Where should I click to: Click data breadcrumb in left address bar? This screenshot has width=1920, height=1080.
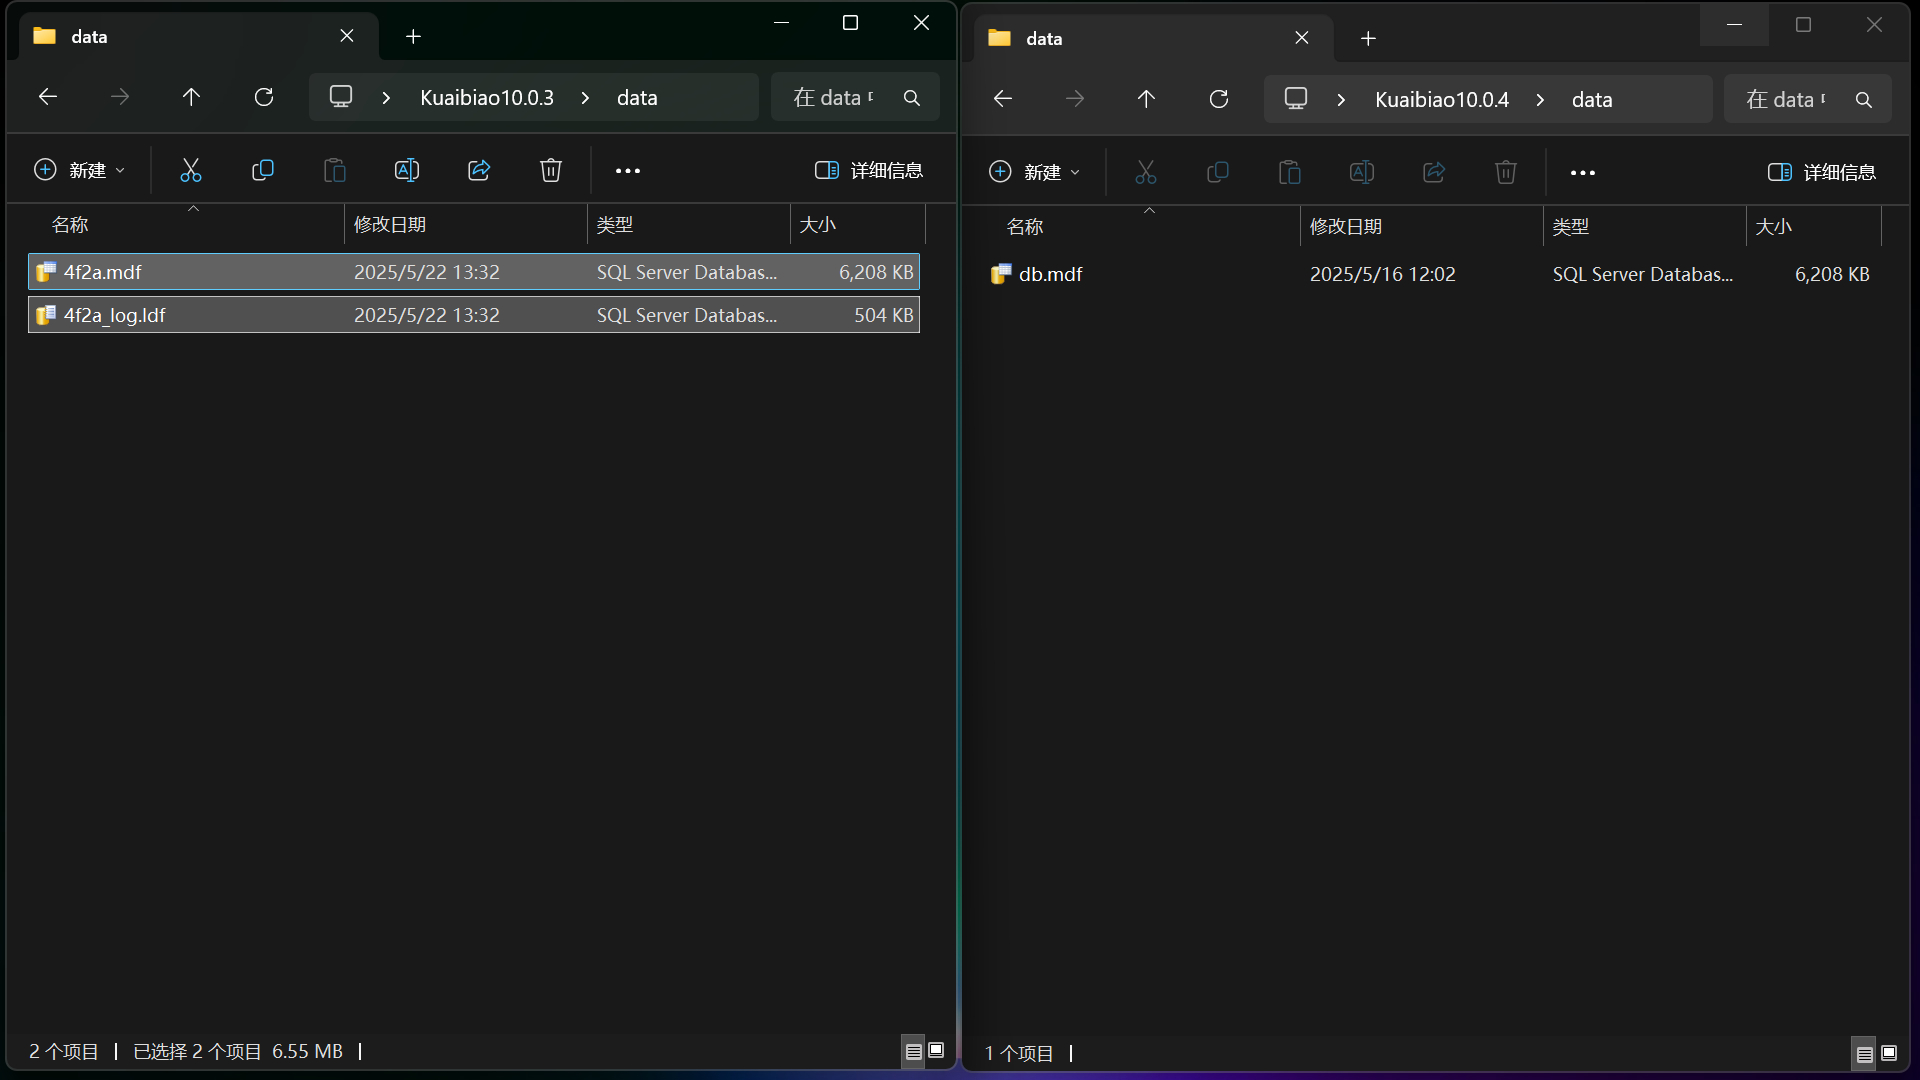(x=637, y=98)
